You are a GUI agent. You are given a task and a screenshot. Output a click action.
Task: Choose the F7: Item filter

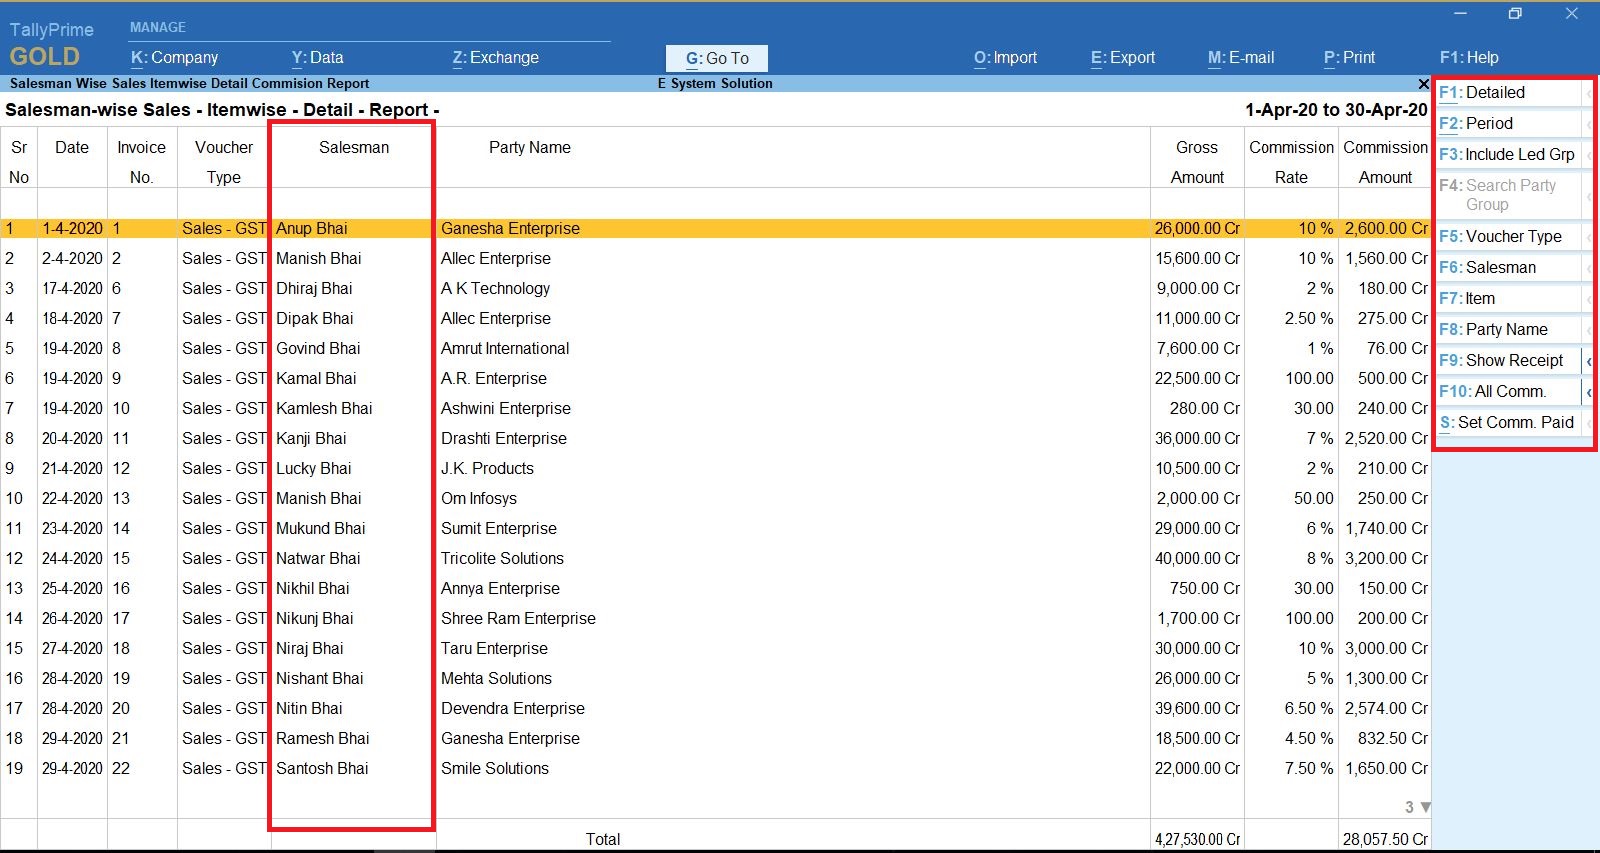[1508, 299]
